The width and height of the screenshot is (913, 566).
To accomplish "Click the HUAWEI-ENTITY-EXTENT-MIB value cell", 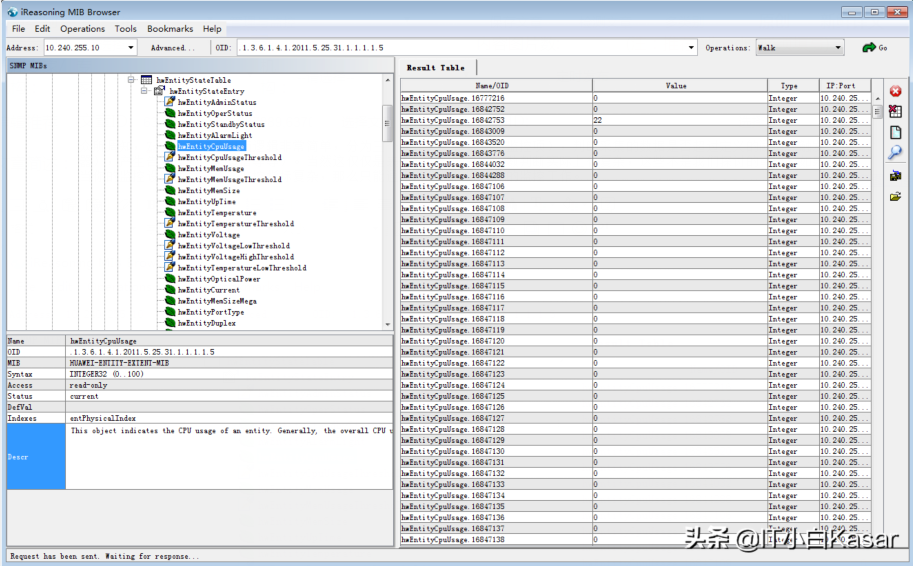I will (x=229, y=363).
